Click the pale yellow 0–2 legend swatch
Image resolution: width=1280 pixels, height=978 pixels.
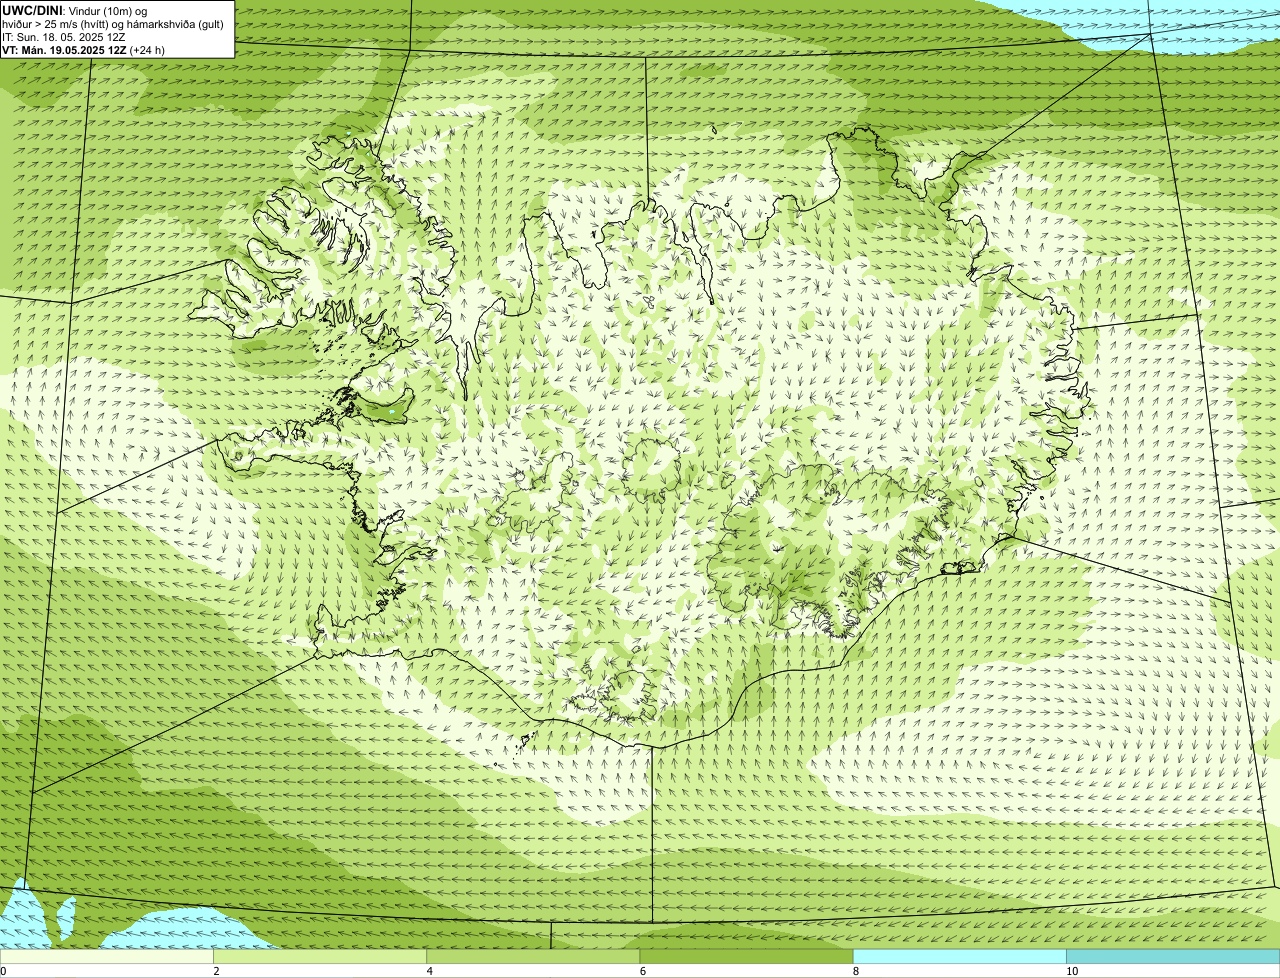click(106, 957)
